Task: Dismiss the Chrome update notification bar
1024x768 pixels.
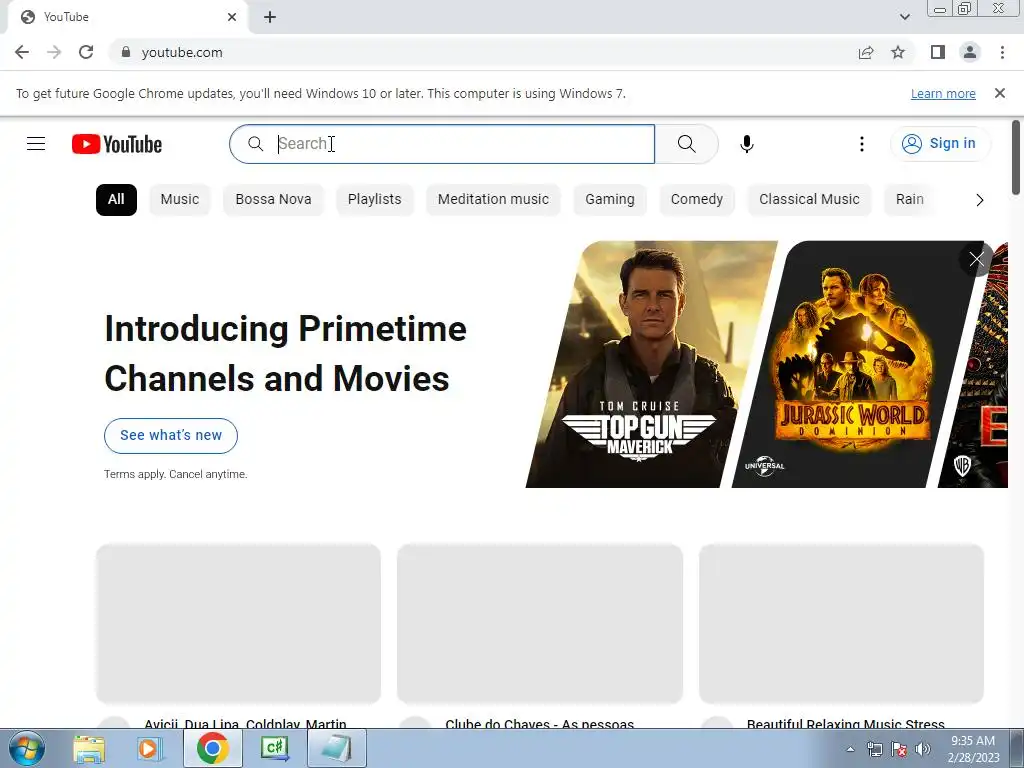Action: (x=1000, y=93)
